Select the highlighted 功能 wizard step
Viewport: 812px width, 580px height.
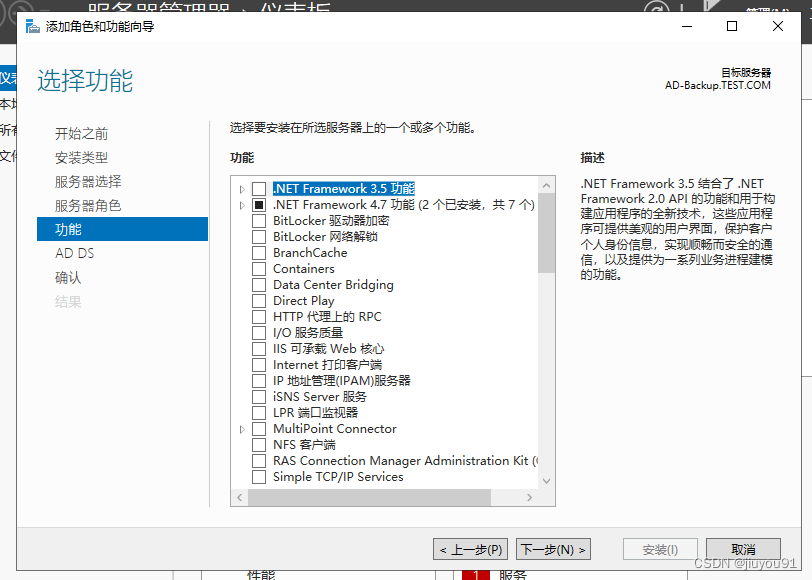point(122,229)
